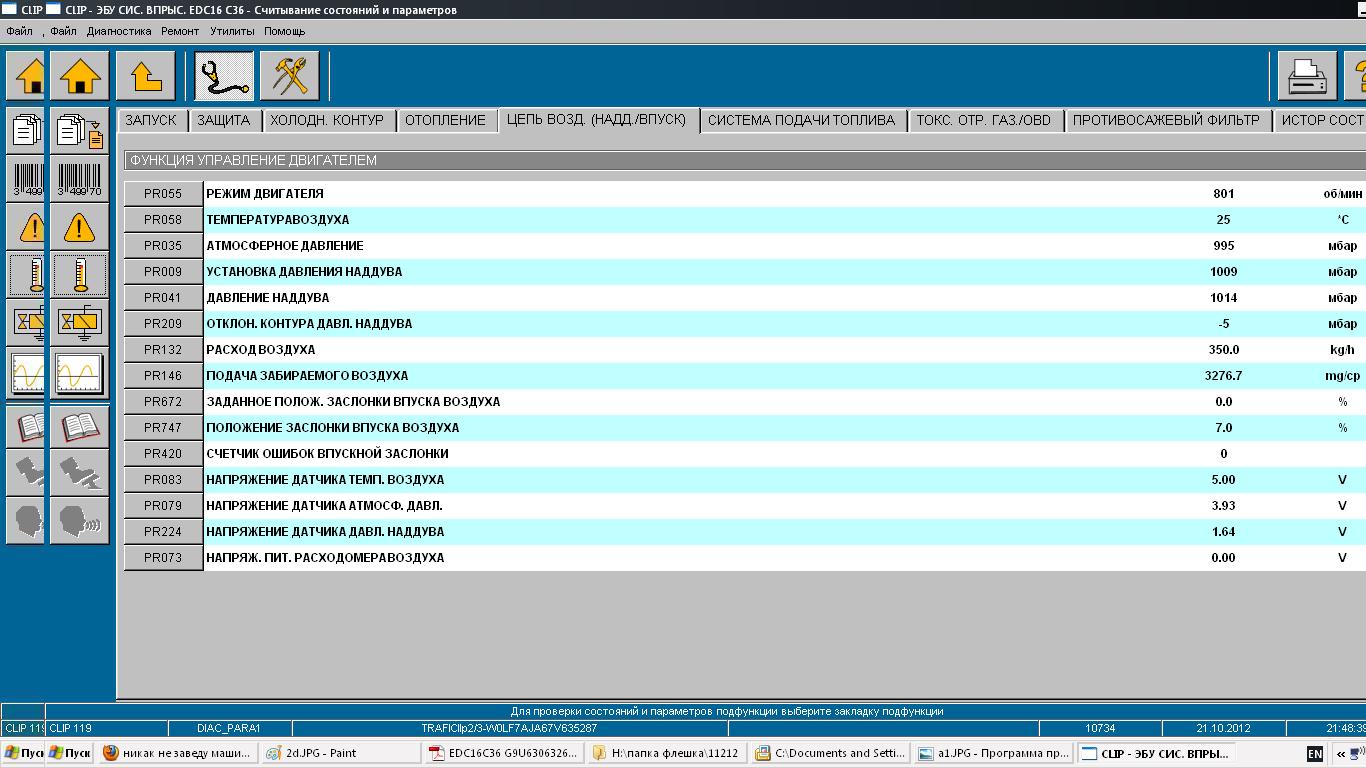The image size is (1366, 768).
Task: Click the up-arrow back navigation icon
Action: click(x=146, y=76)
